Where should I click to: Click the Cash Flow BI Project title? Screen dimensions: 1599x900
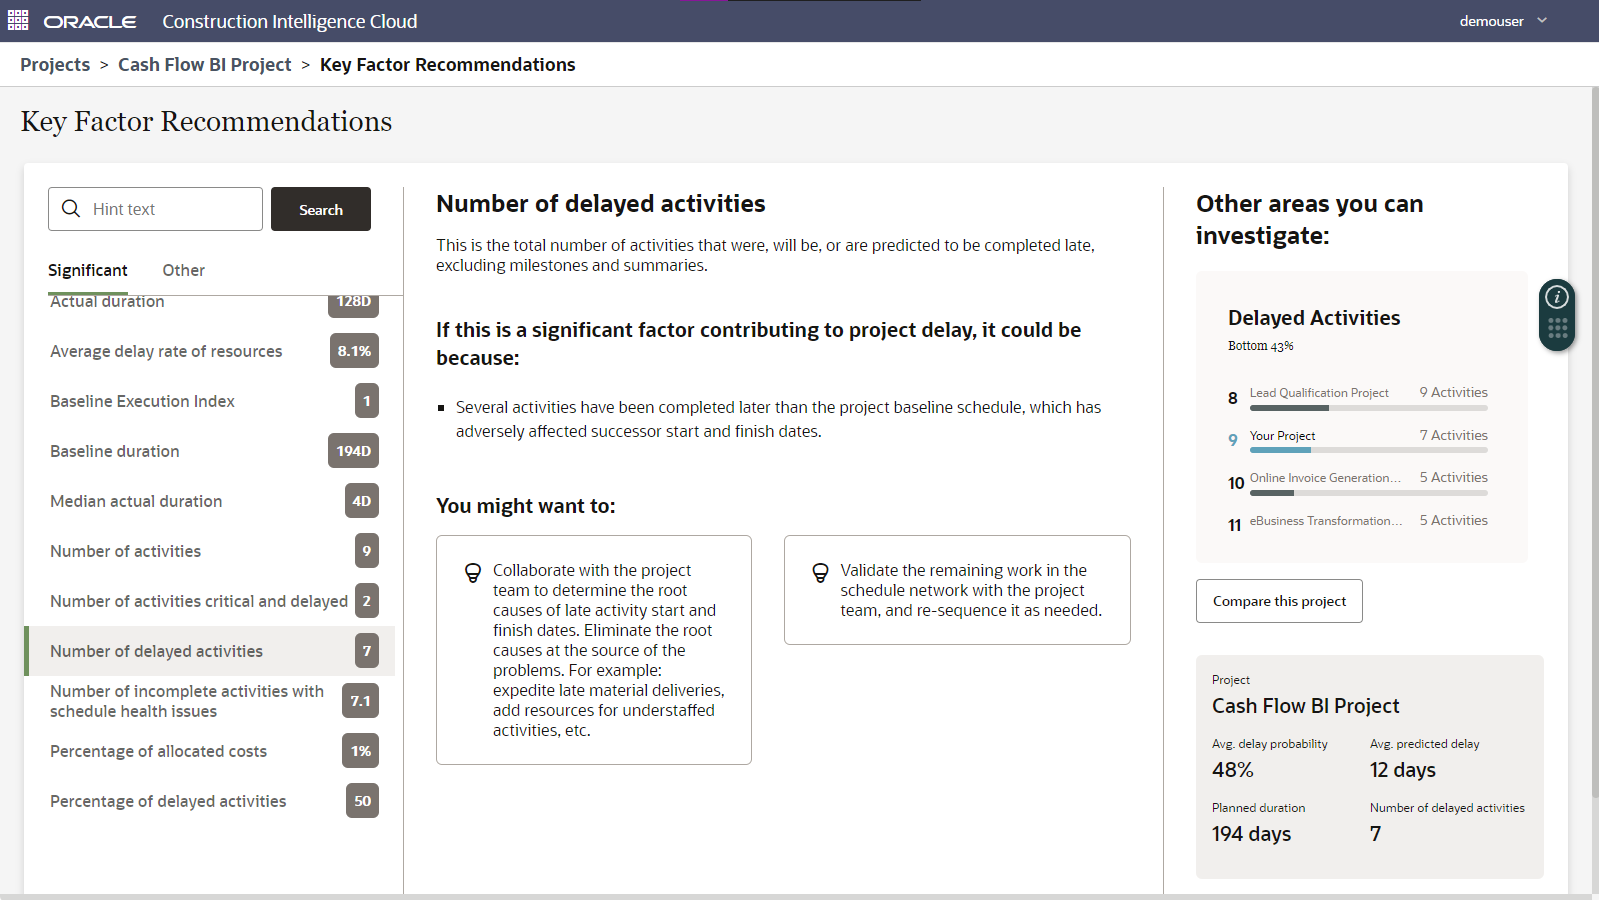(1305, 706)
